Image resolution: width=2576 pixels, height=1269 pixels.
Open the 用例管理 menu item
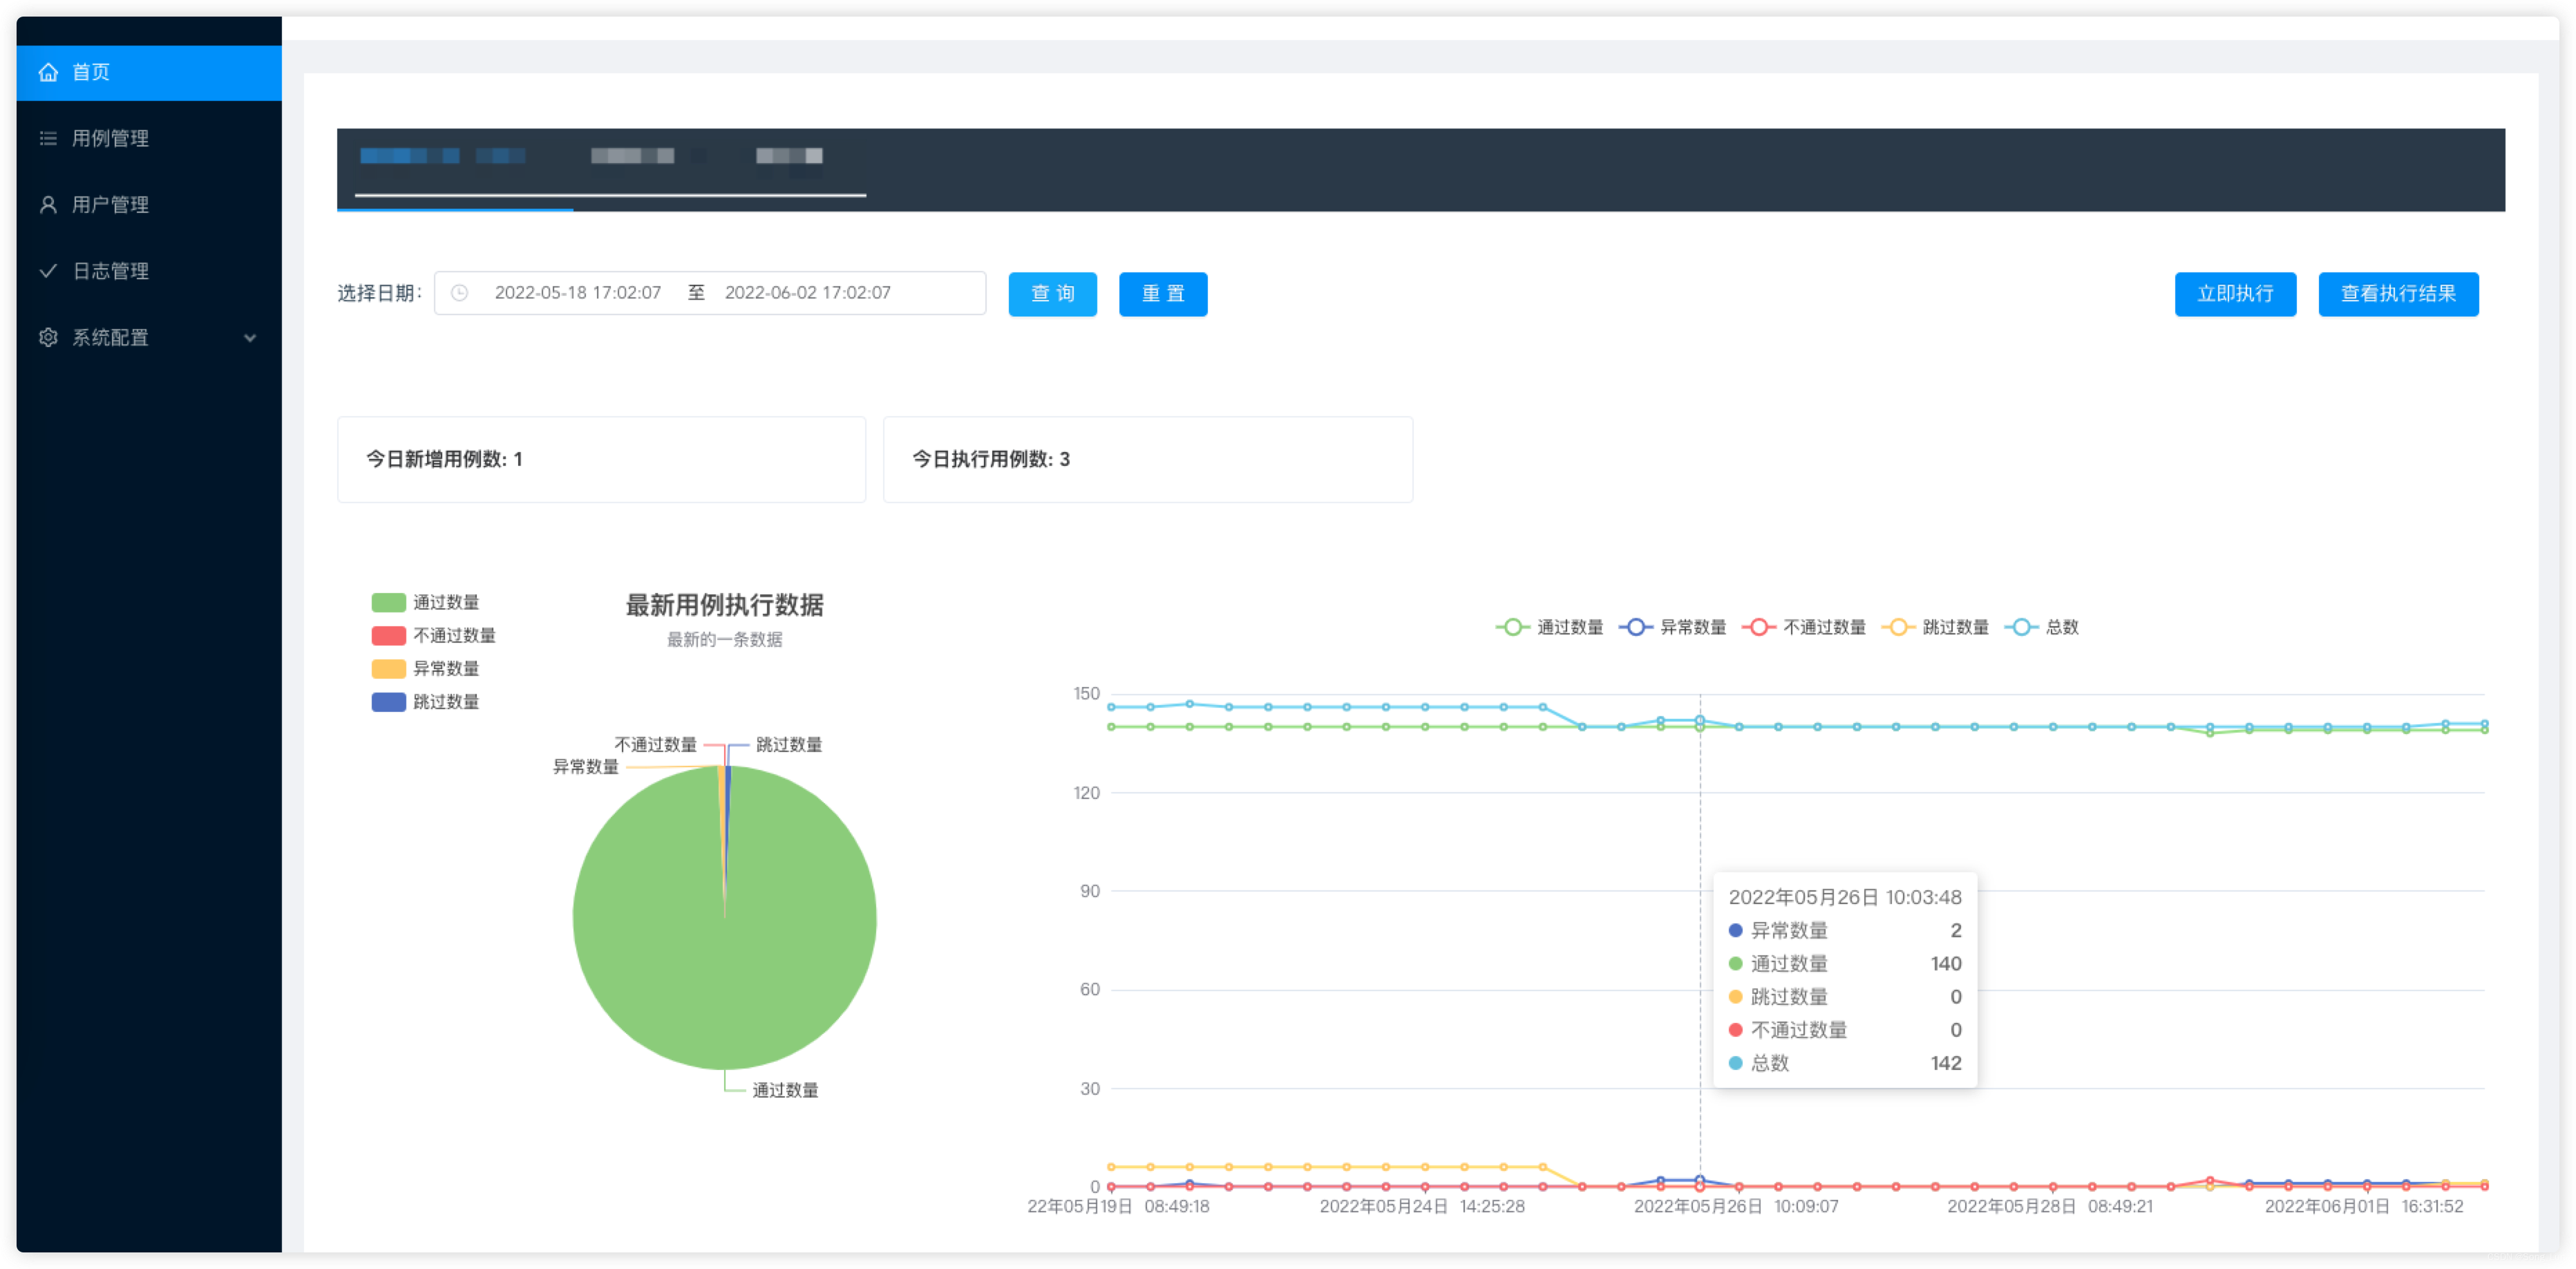tap(149, 138)
